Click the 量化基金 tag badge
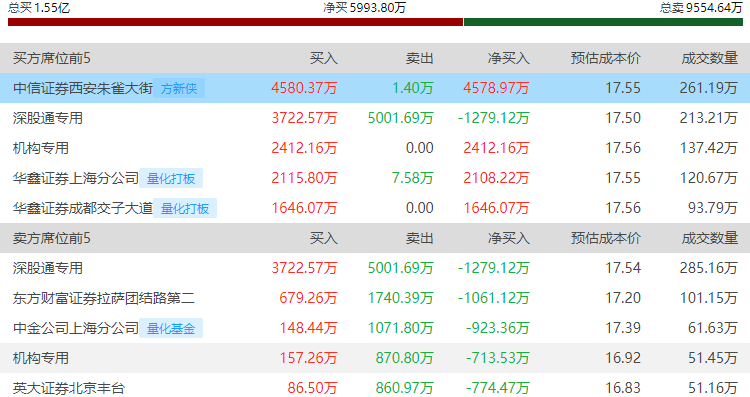Image resolution: width=750 pixels, height=397 pixels. 171,329
